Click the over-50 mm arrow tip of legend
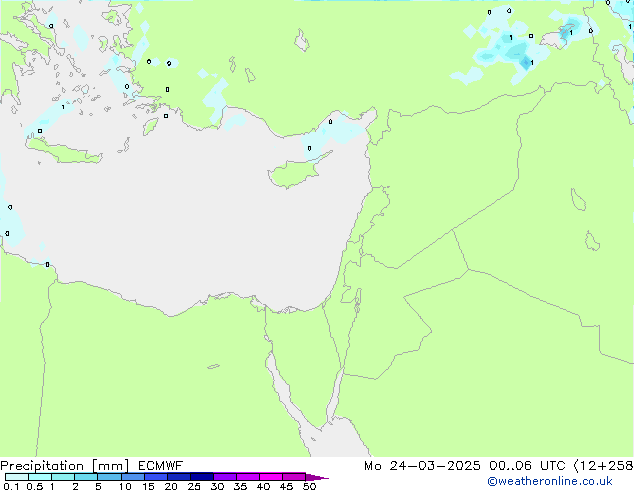The width and height of the screenshot is (634, 490). point(317,477)
